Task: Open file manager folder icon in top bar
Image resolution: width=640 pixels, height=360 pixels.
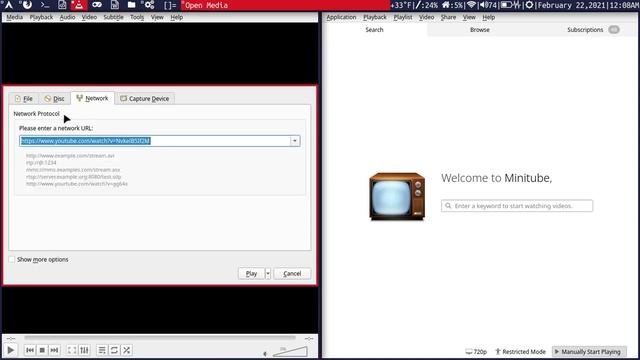Action: click(131, 5)
